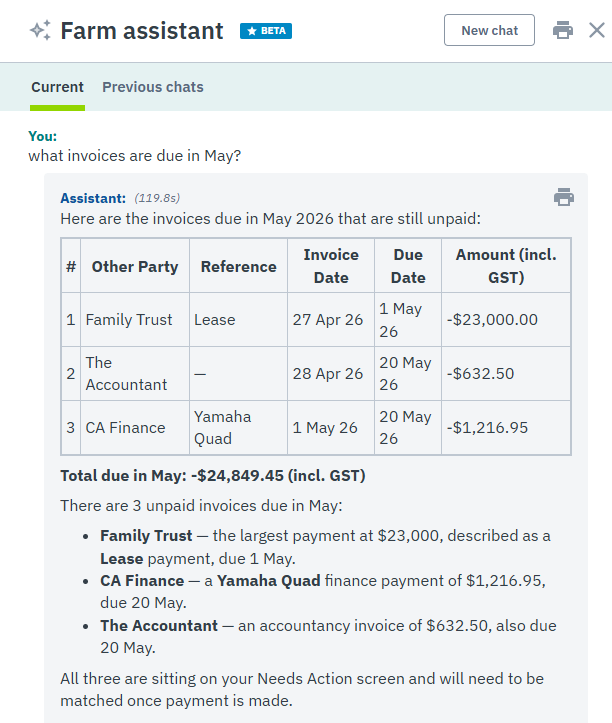Click the sparkle Farm assistant icon

click(40, 30)
